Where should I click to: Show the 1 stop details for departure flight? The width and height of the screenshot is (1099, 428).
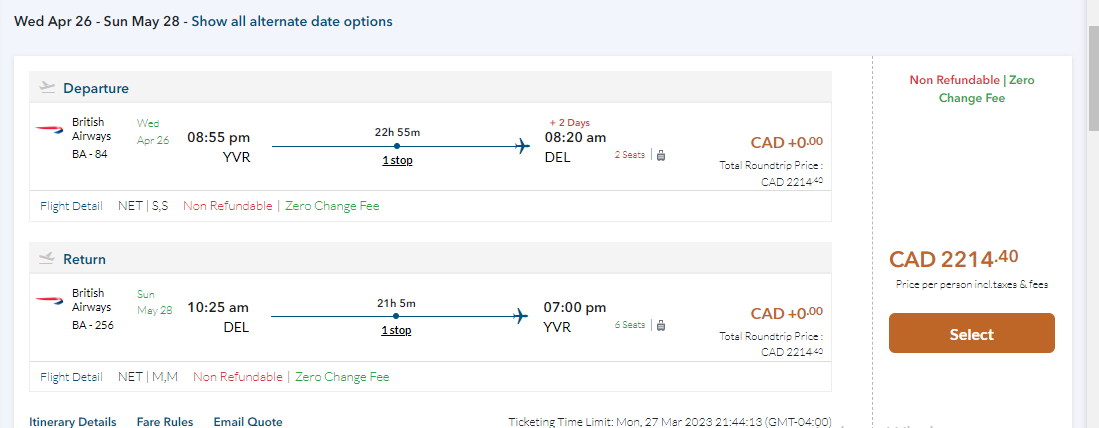(397, 160)
